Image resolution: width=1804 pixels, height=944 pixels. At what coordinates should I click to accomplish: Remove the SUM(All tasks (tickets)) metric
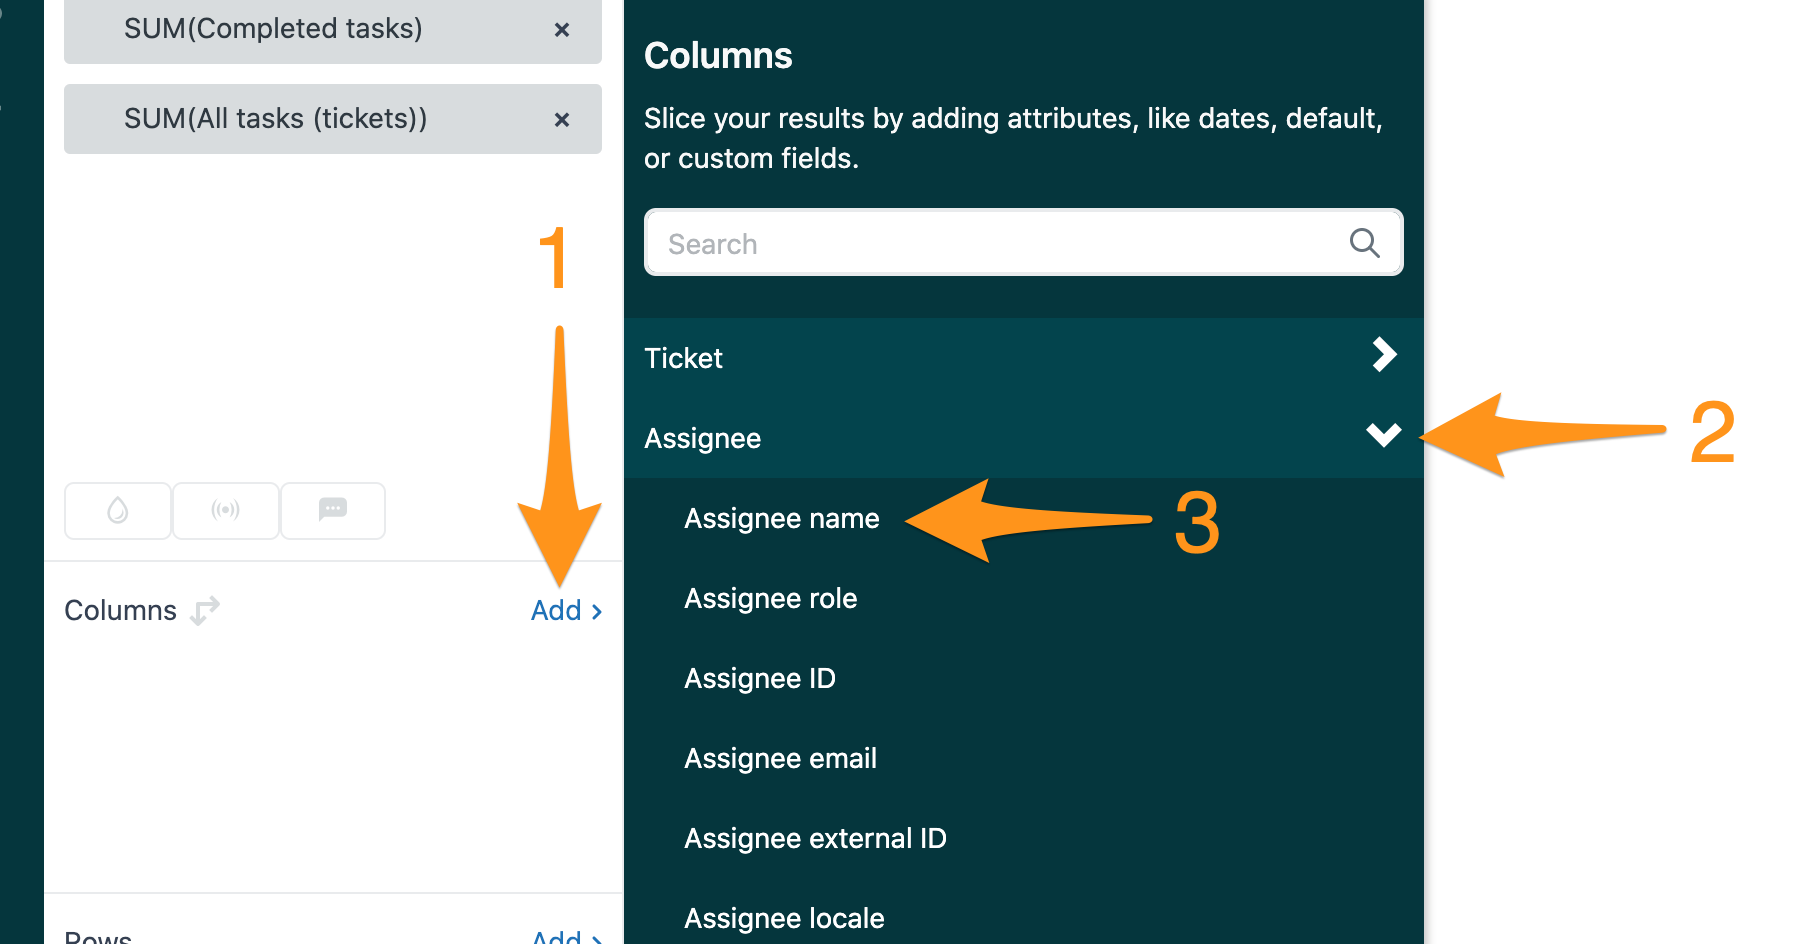(562, 120)
